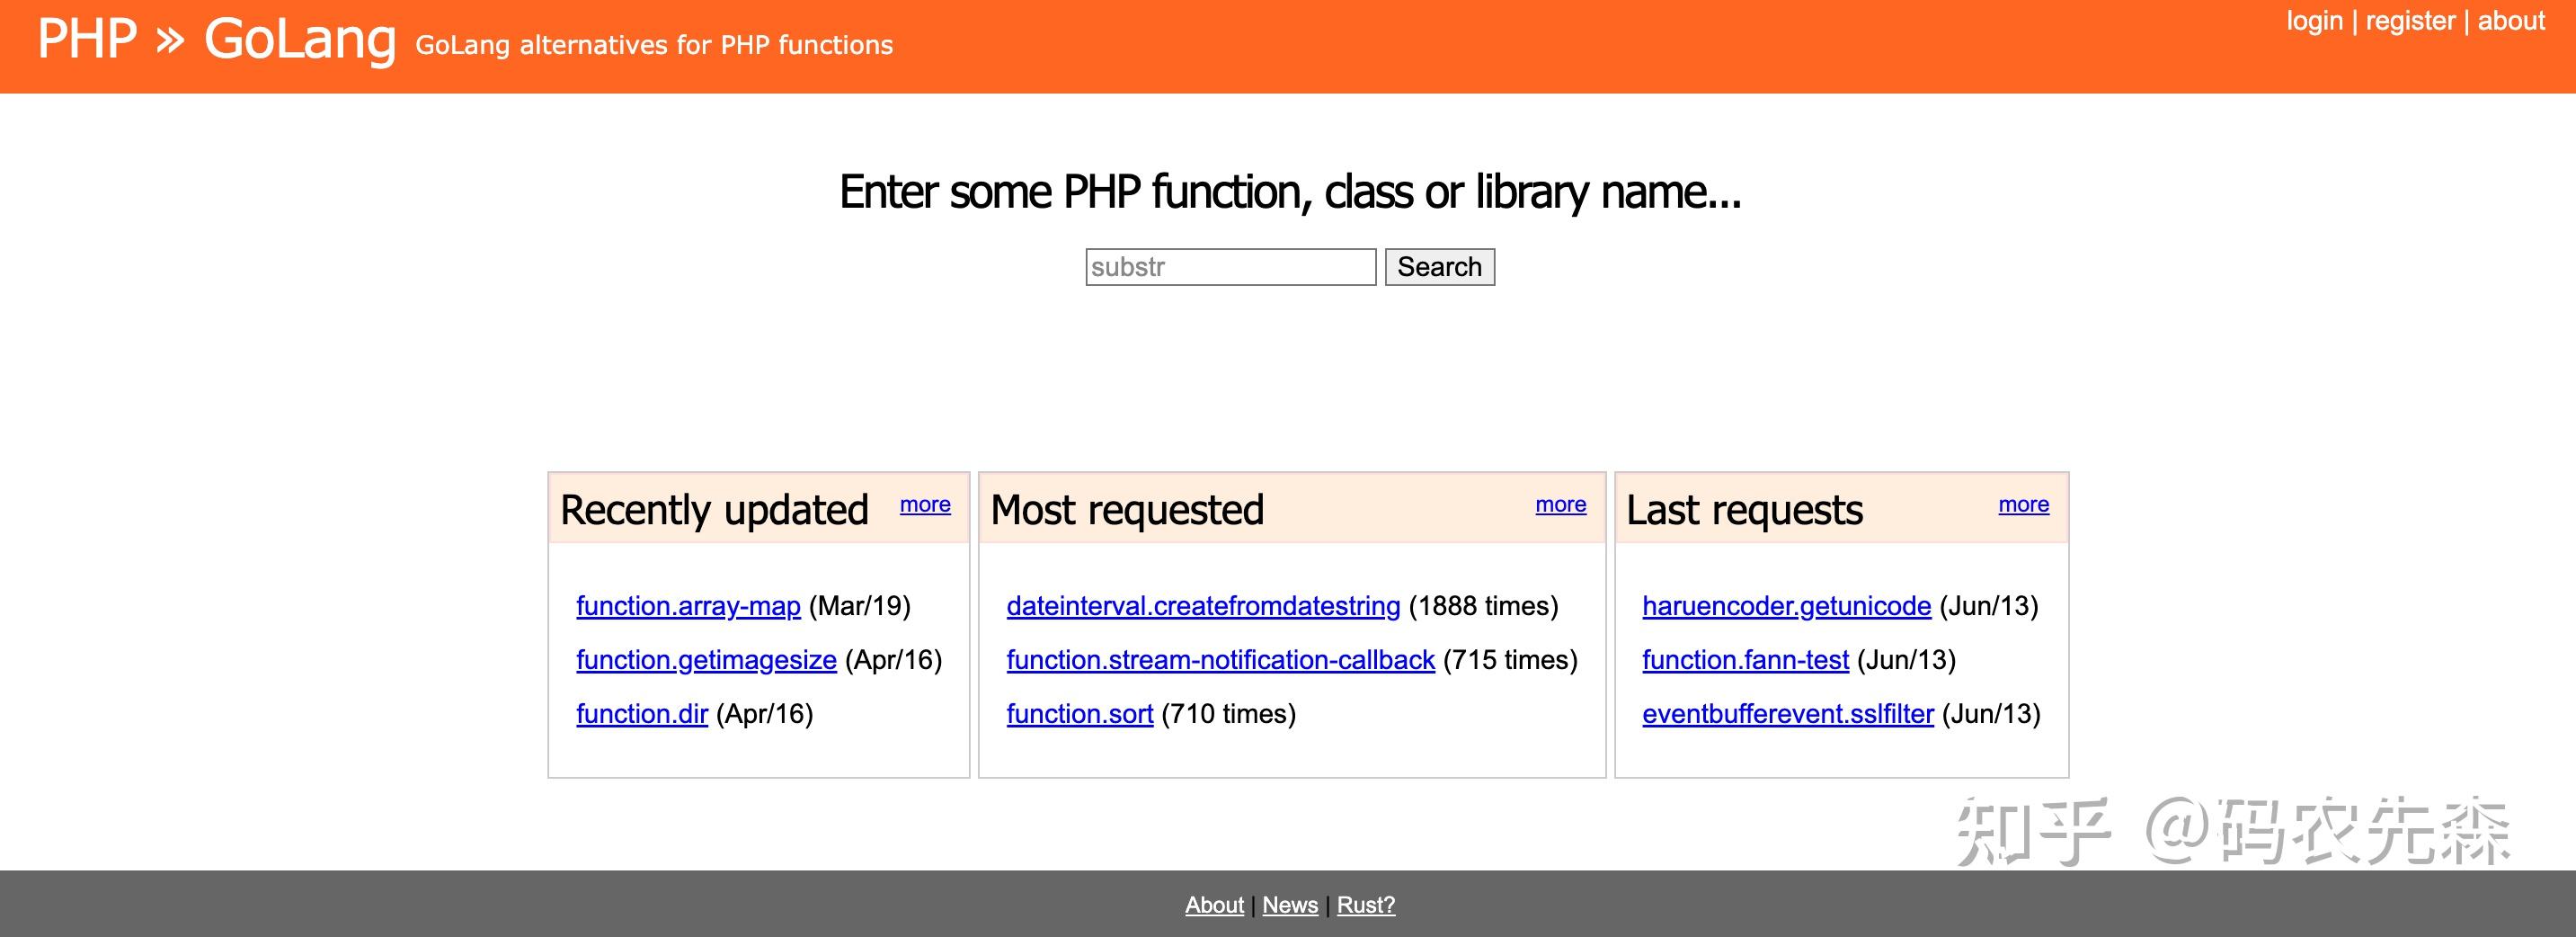Open the login link
The image size is (2576, 937).
(x=2314, y=21)
